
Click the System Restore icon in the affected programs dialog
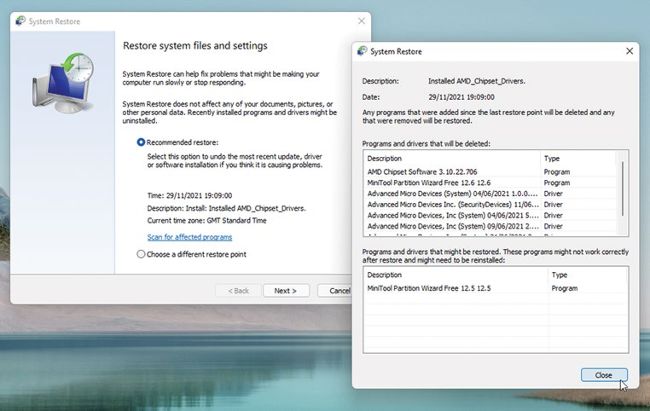[x=362, y=51]
